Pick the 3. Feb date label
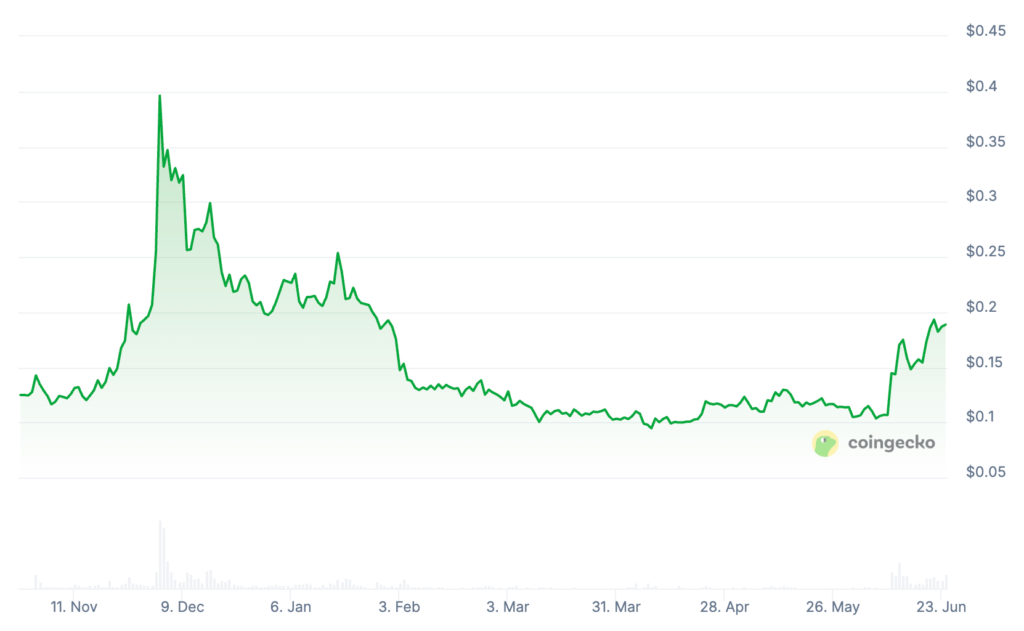 click(x=400, y=607)
